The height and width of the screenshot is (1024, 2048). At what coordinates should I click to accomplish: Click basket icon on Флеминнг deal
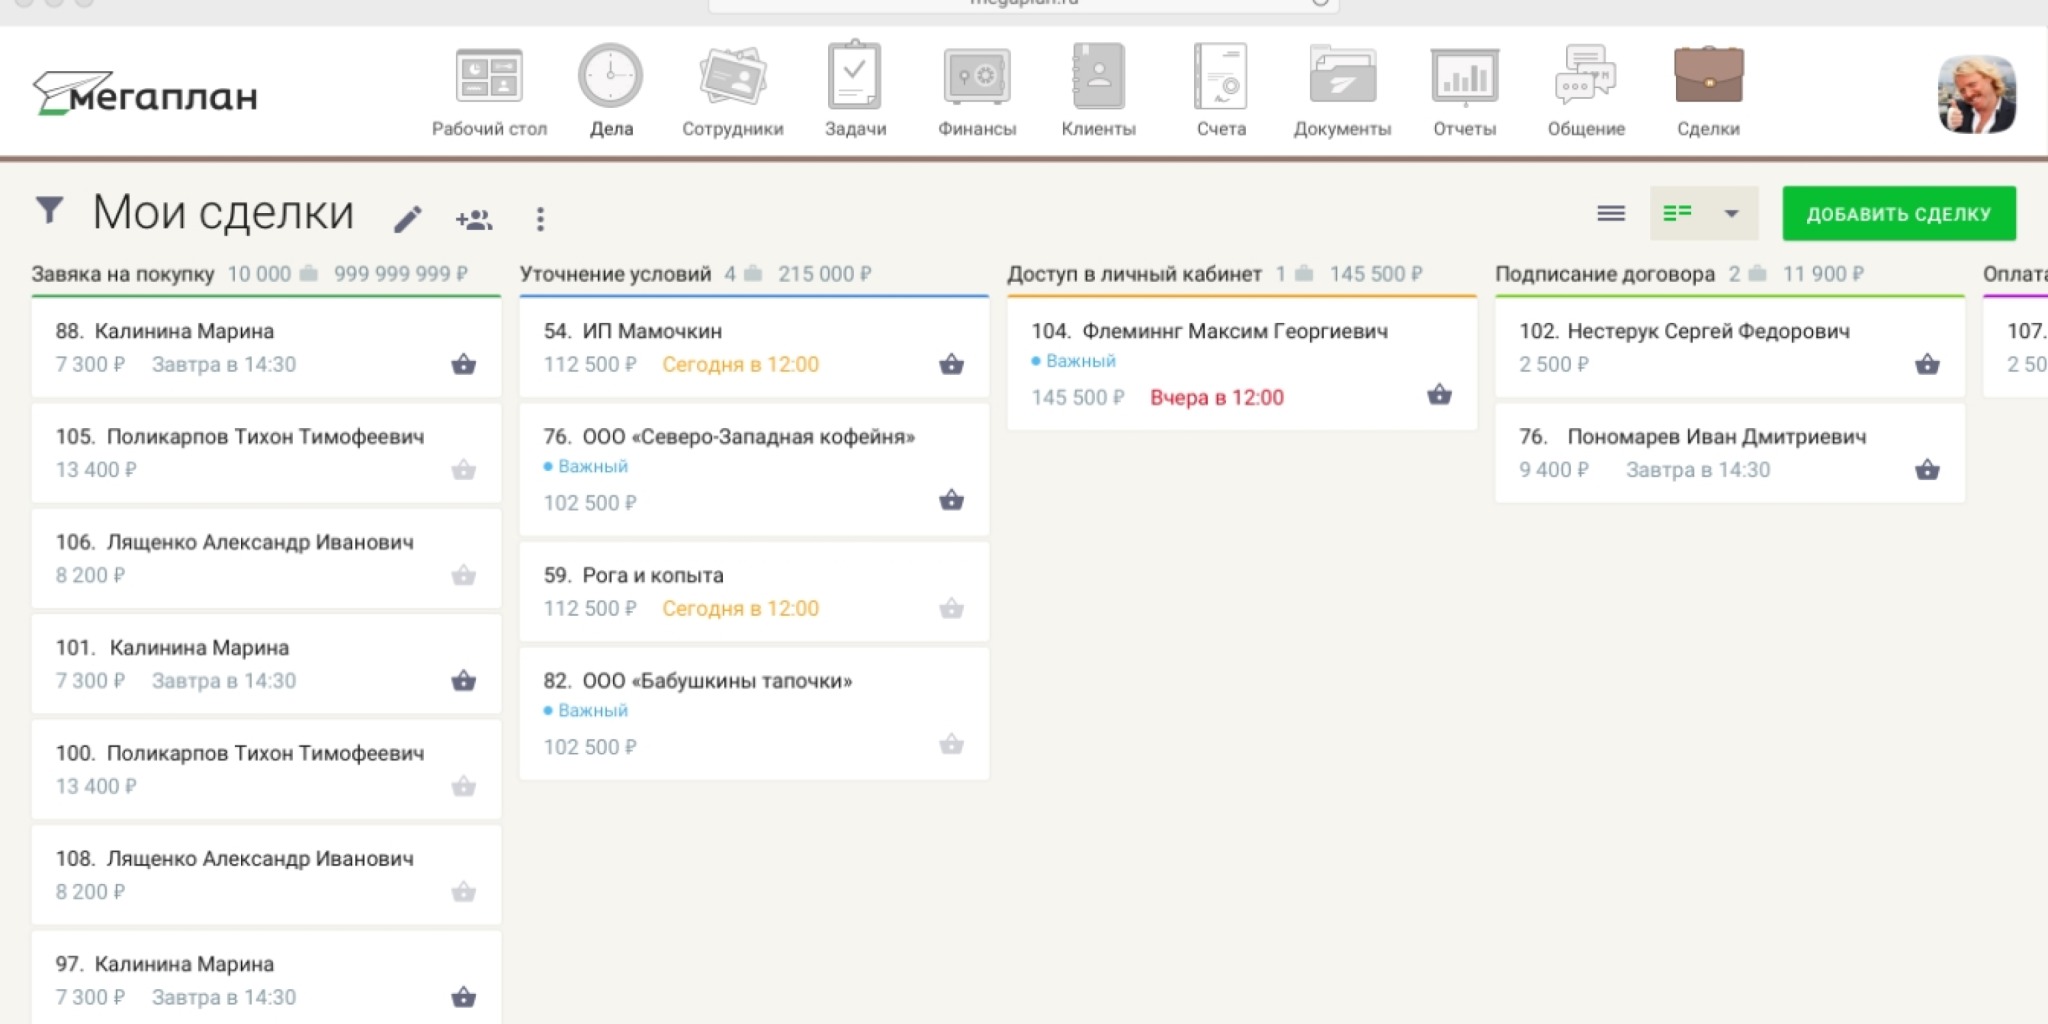[x=1439, y=394]
